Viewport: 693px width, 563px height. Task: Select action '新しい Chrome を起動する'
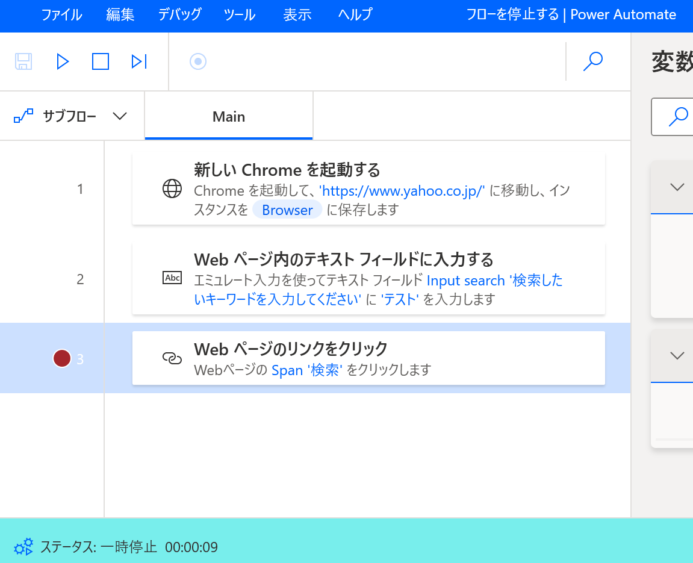(369, 189)
